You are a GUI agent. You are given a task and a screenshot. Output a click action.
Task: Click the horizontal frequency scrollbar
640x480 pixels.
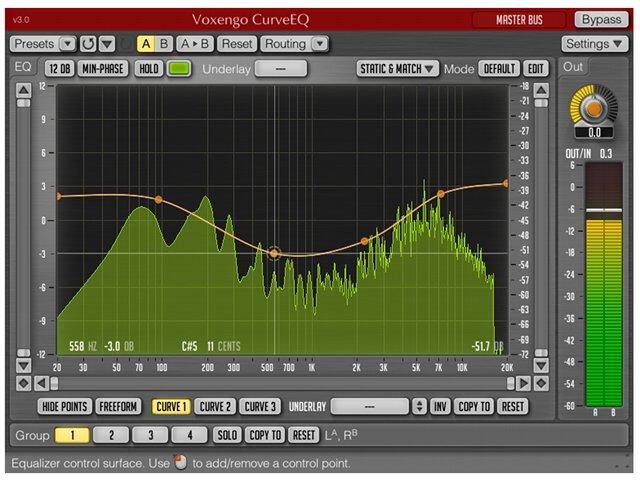(282, 383)
